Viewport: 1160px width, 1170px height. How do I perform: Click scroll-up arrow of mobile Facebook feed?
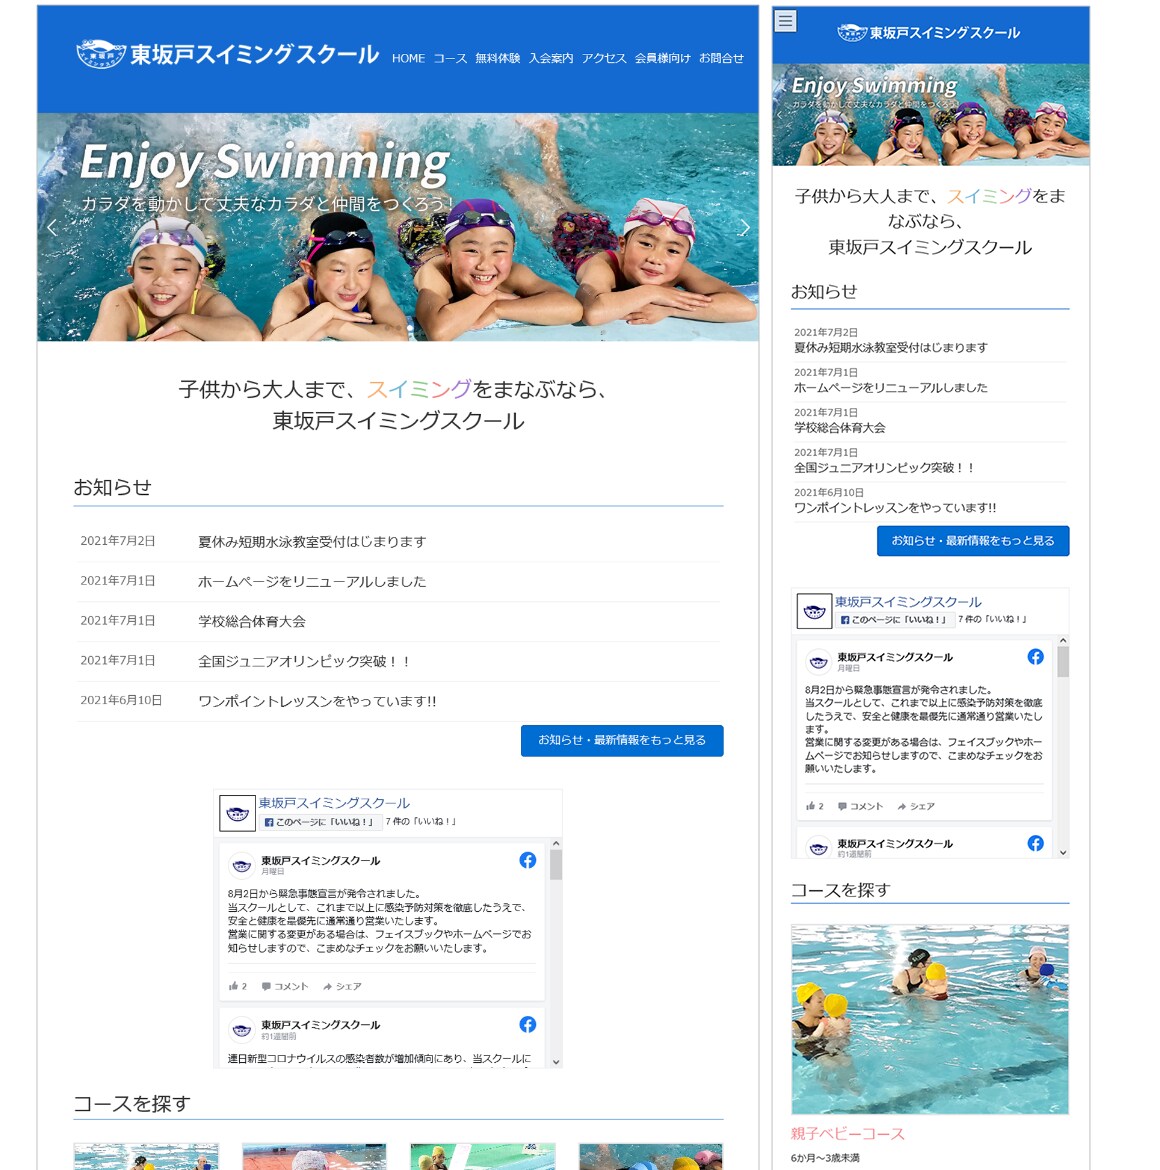(x=1063, y=640)
